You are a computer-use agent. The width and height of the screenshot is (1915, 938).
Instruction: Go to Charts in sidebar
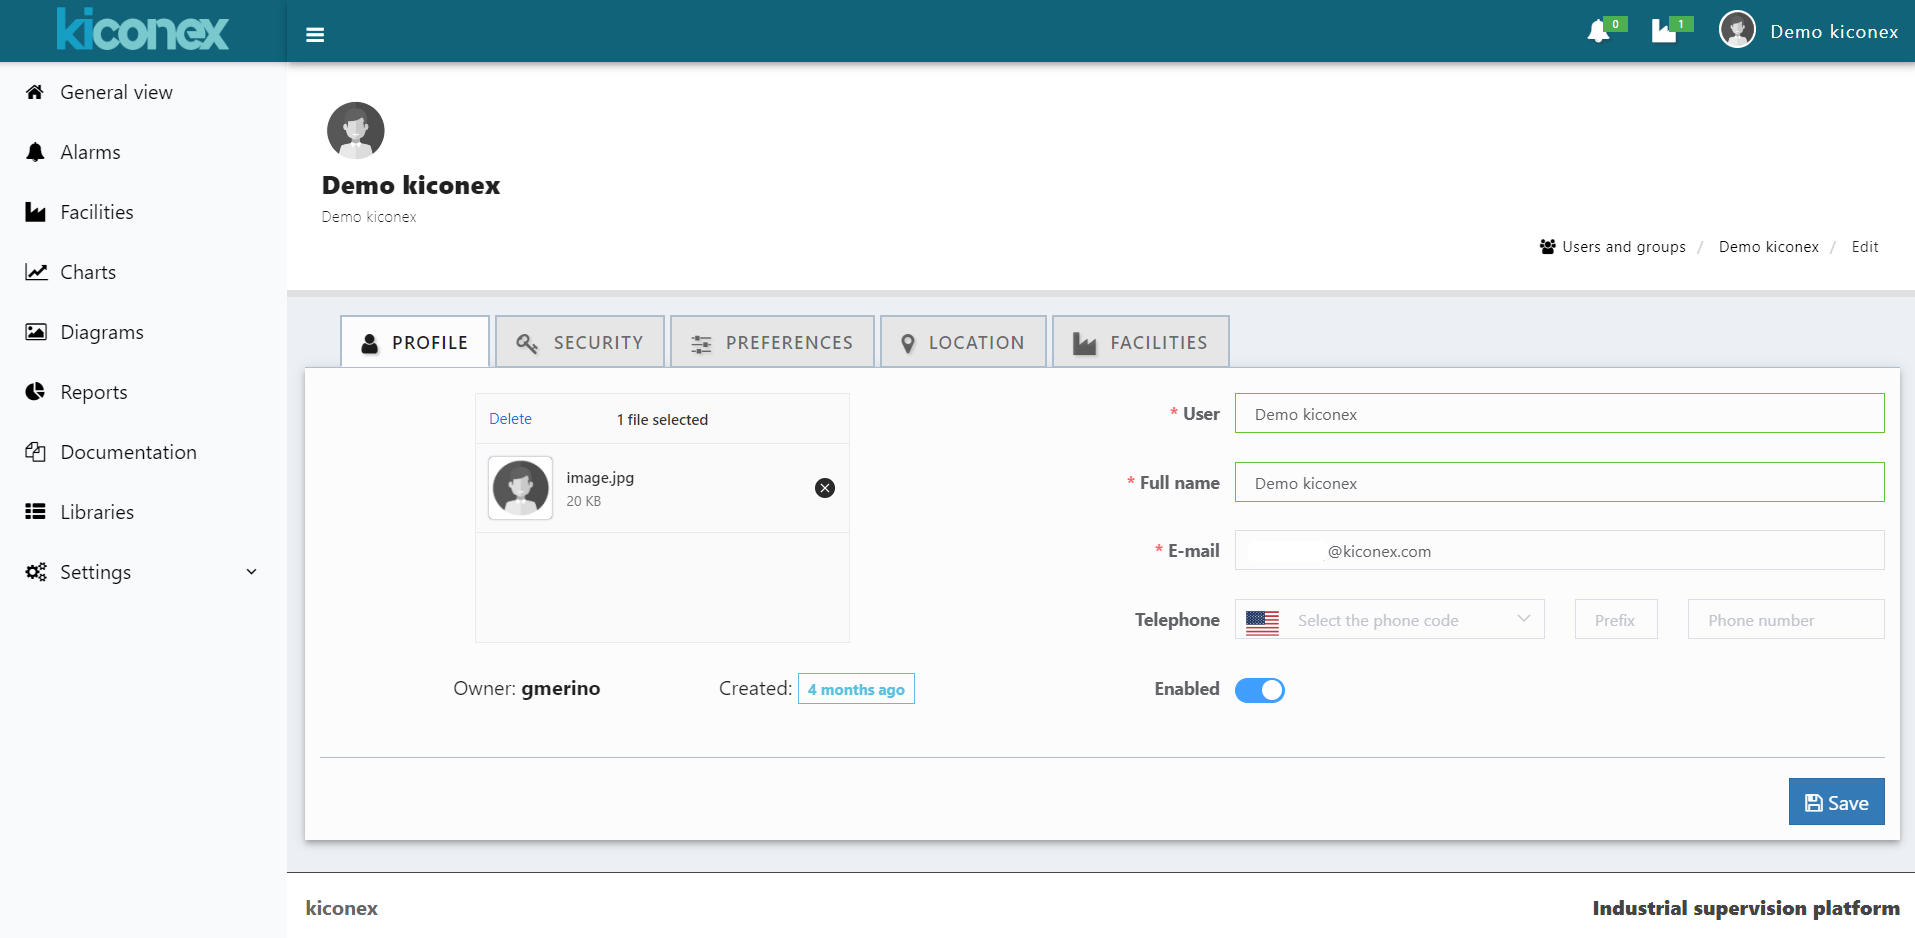tap(88, 272)
